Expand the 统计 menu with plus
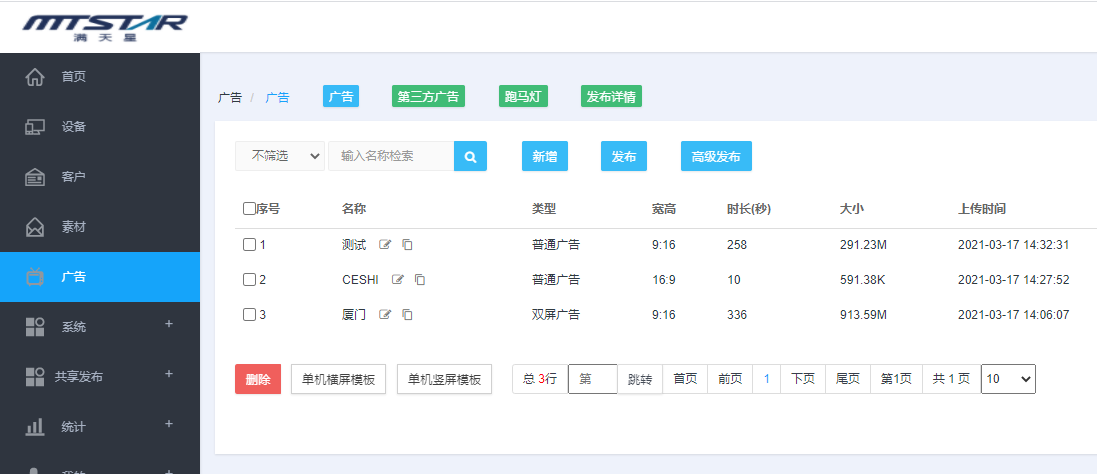1097x474 pixels. pyautogui.click(x=169, y=424)
